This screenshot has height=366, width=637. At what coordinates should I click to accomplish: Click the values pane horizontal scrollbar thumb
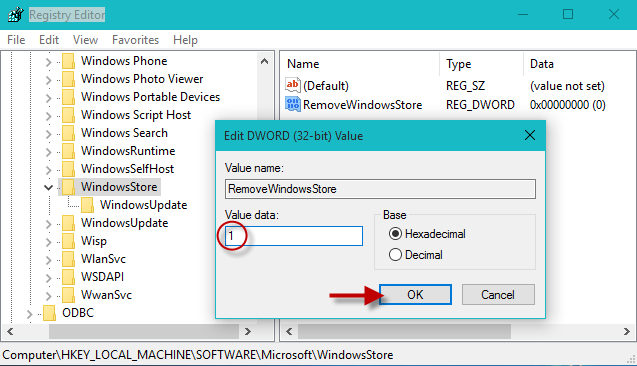pyautogui.click(x=404, y=332)
